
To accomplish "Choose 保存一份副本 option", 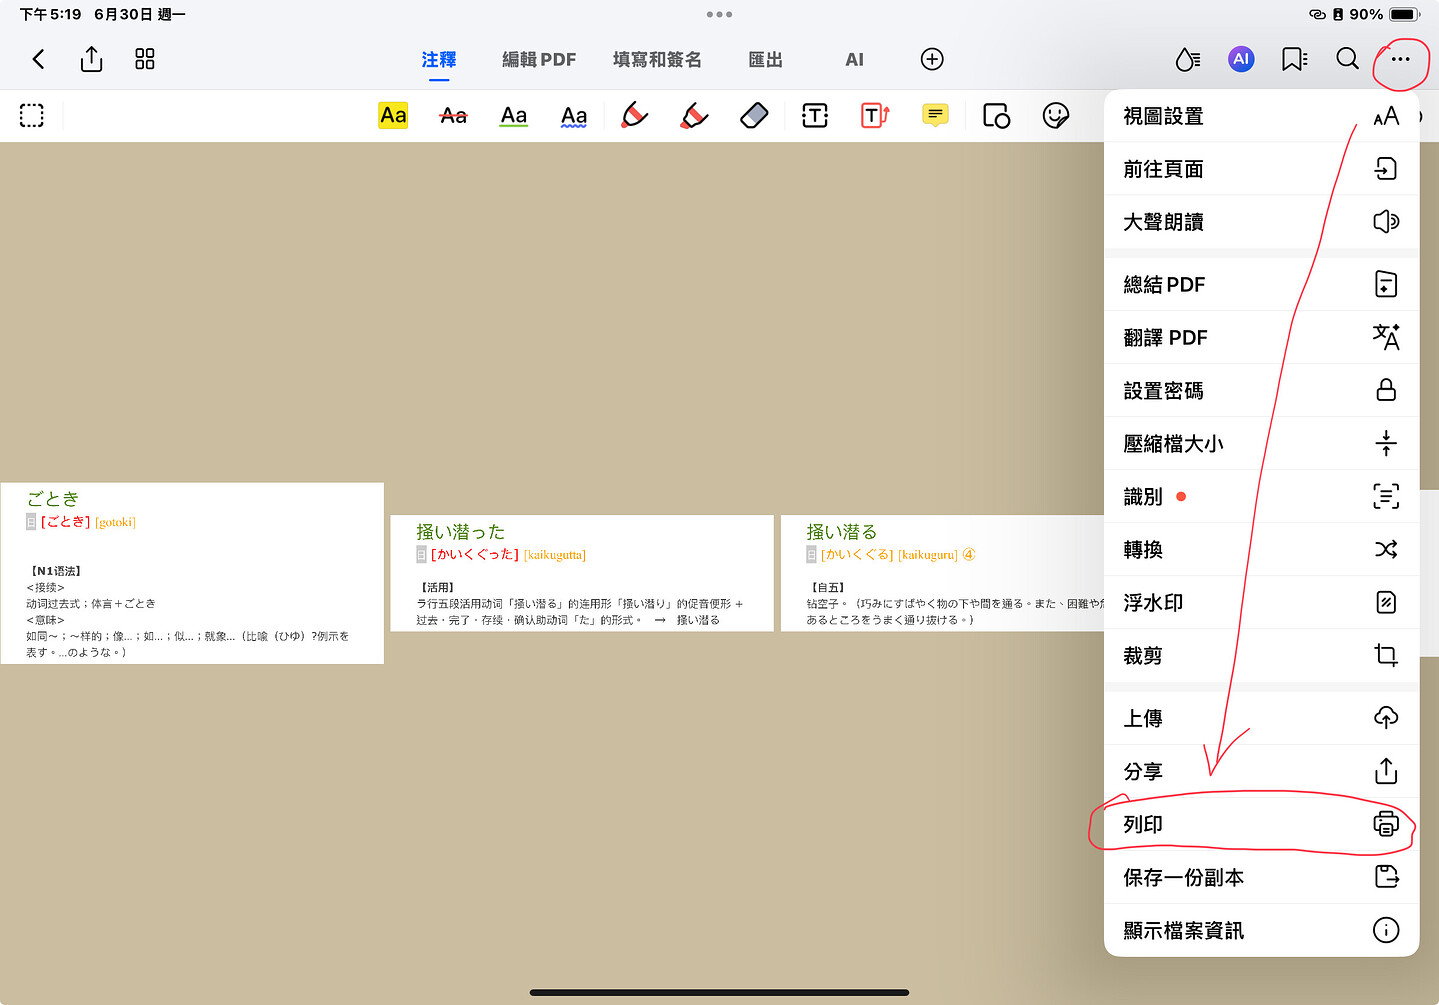I will (x=1261, y=877).
